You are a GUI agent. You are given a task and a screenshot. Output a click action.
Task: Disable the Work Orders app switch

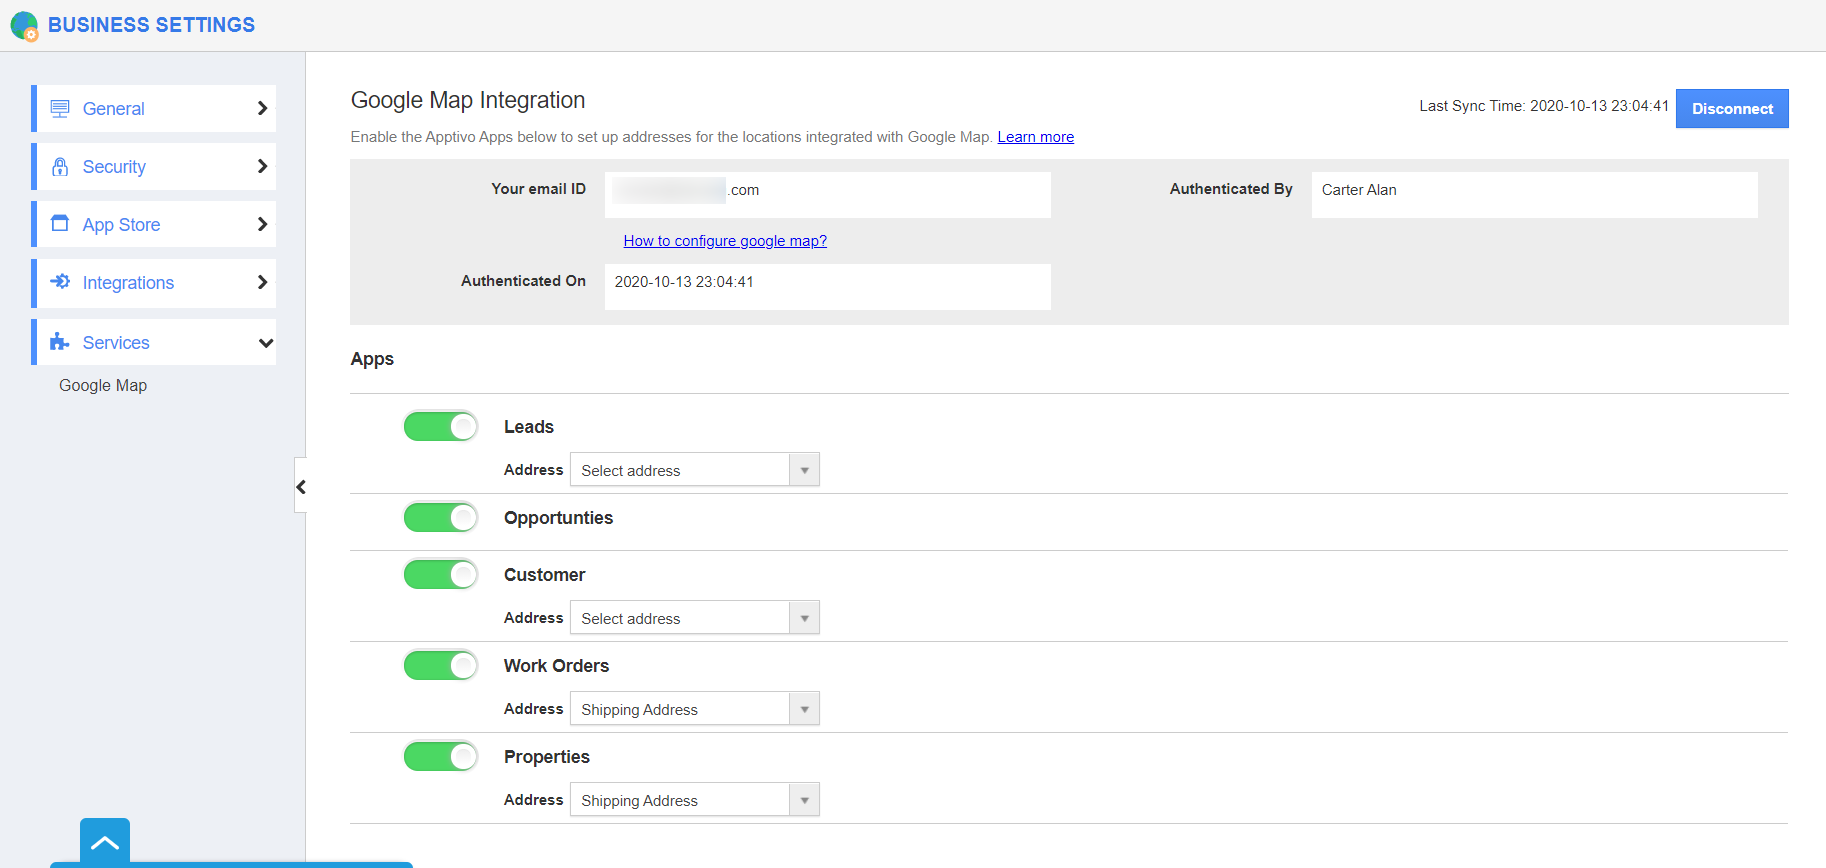pyautogui.click(x=441, y=666)
